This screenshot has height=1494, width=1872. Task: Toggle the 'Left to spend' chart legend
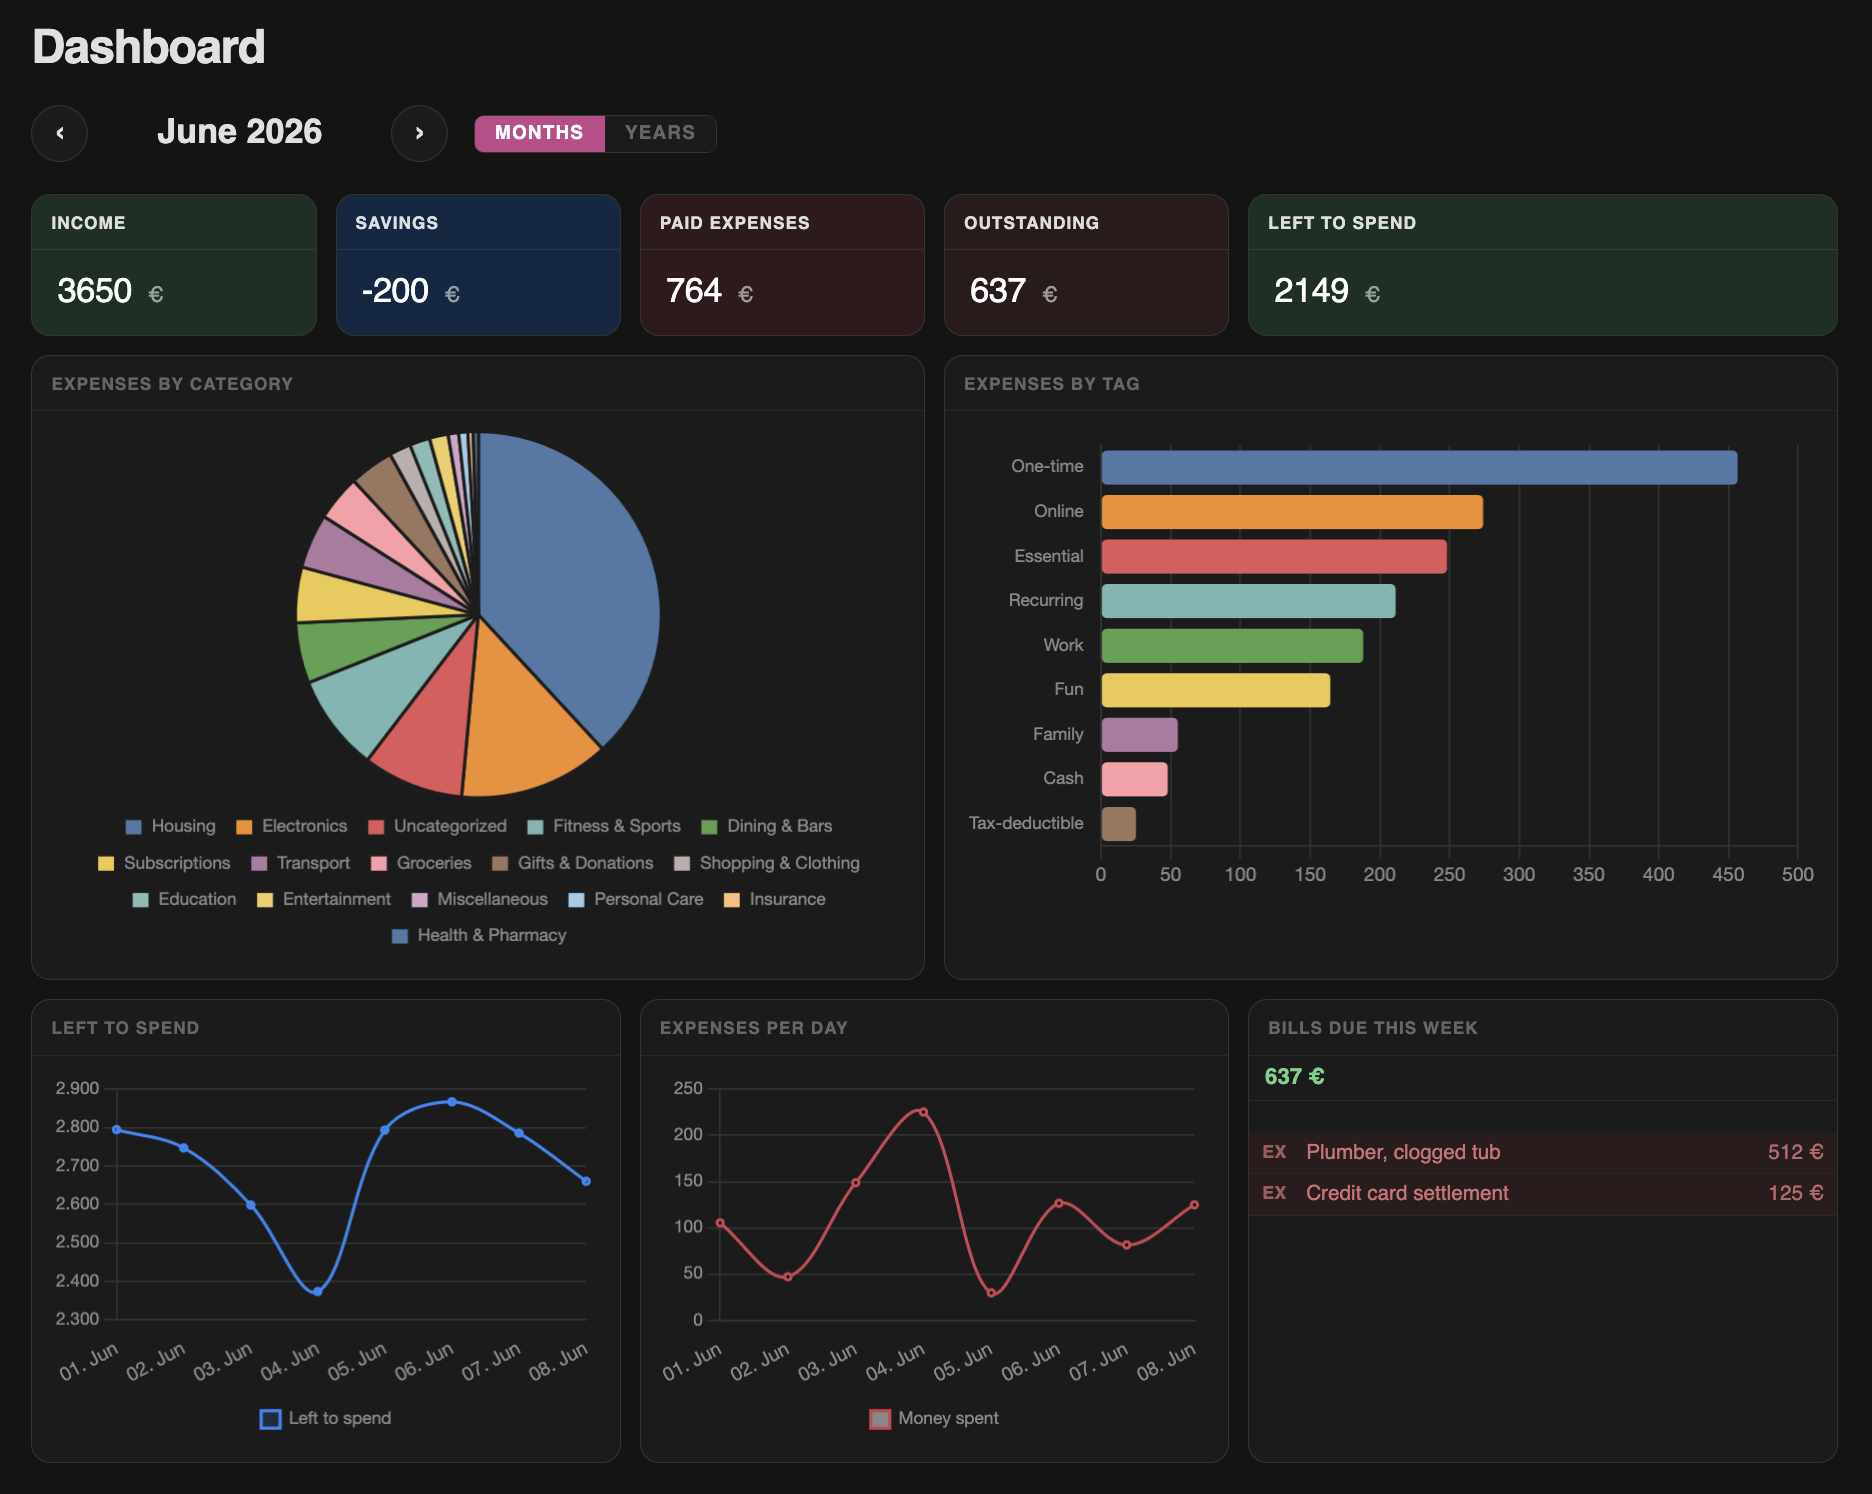pos(326,1418)
